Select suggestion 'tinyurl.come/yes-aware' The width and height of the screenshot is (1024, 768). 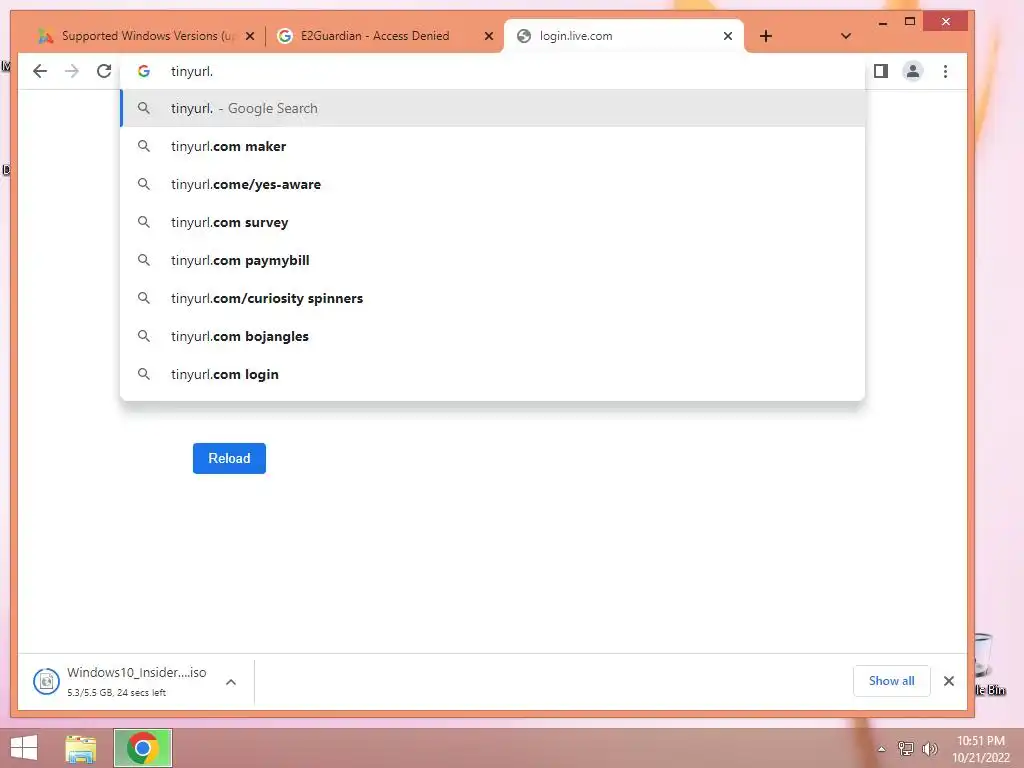point(492,184)
